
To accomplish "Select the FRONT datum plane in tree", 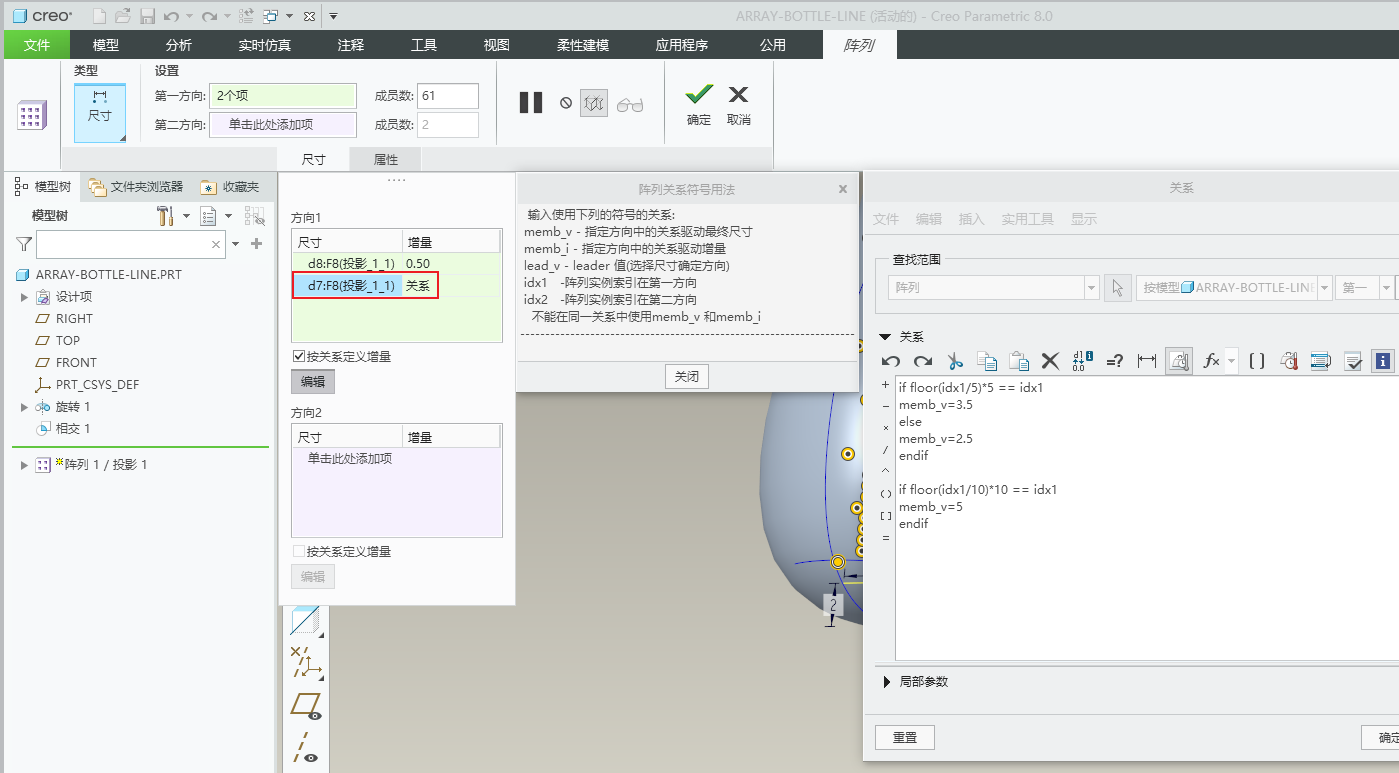I will 76,363.
